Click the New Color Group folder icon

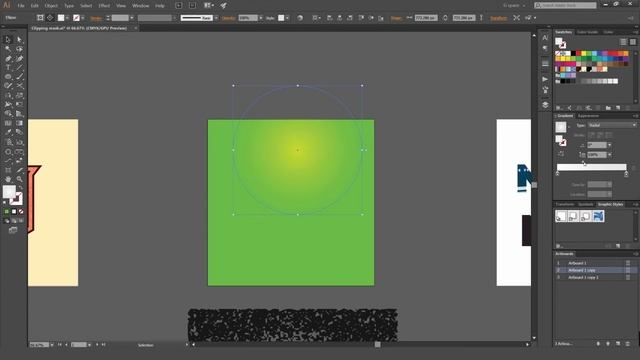608,108
